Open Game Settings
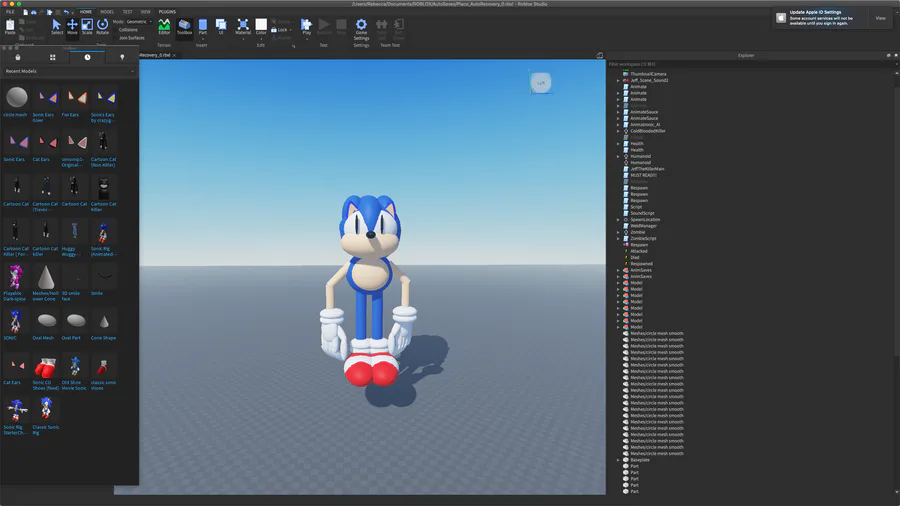This screenshot has width=900, height=506. click(x=361, y=29)
